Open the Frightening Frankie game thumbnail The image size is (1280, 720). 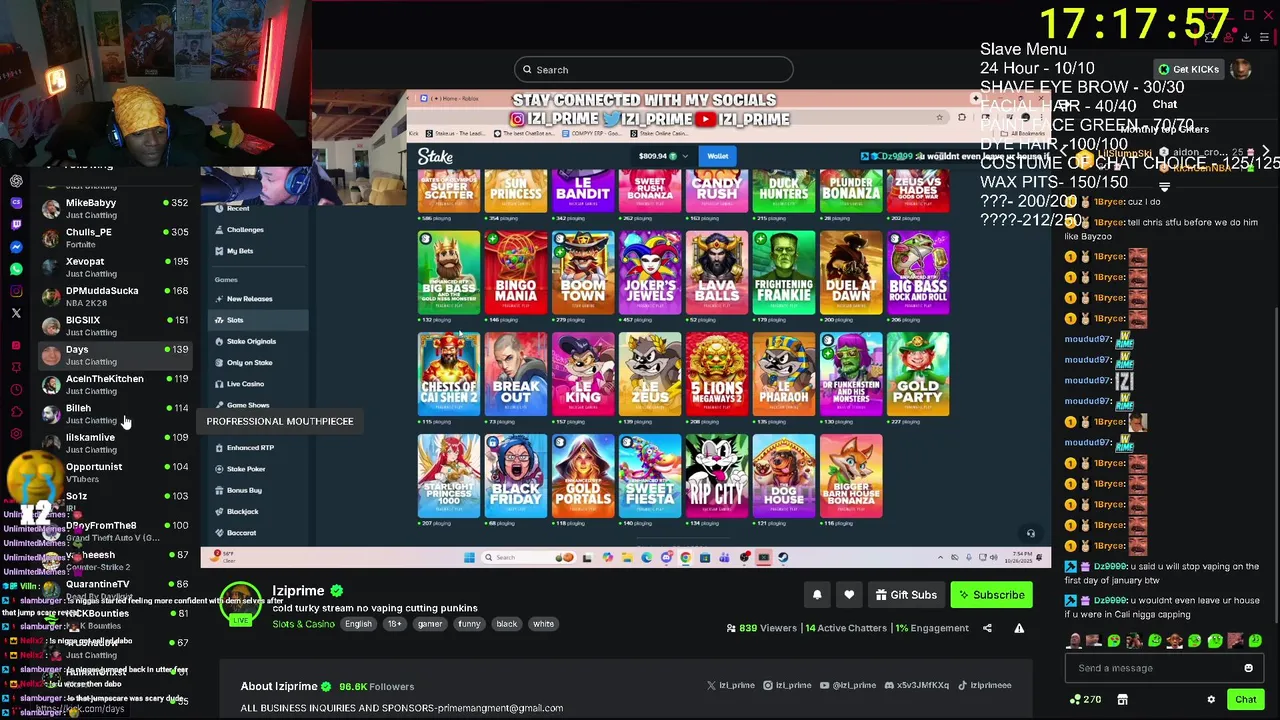click(x=784, y=273)
